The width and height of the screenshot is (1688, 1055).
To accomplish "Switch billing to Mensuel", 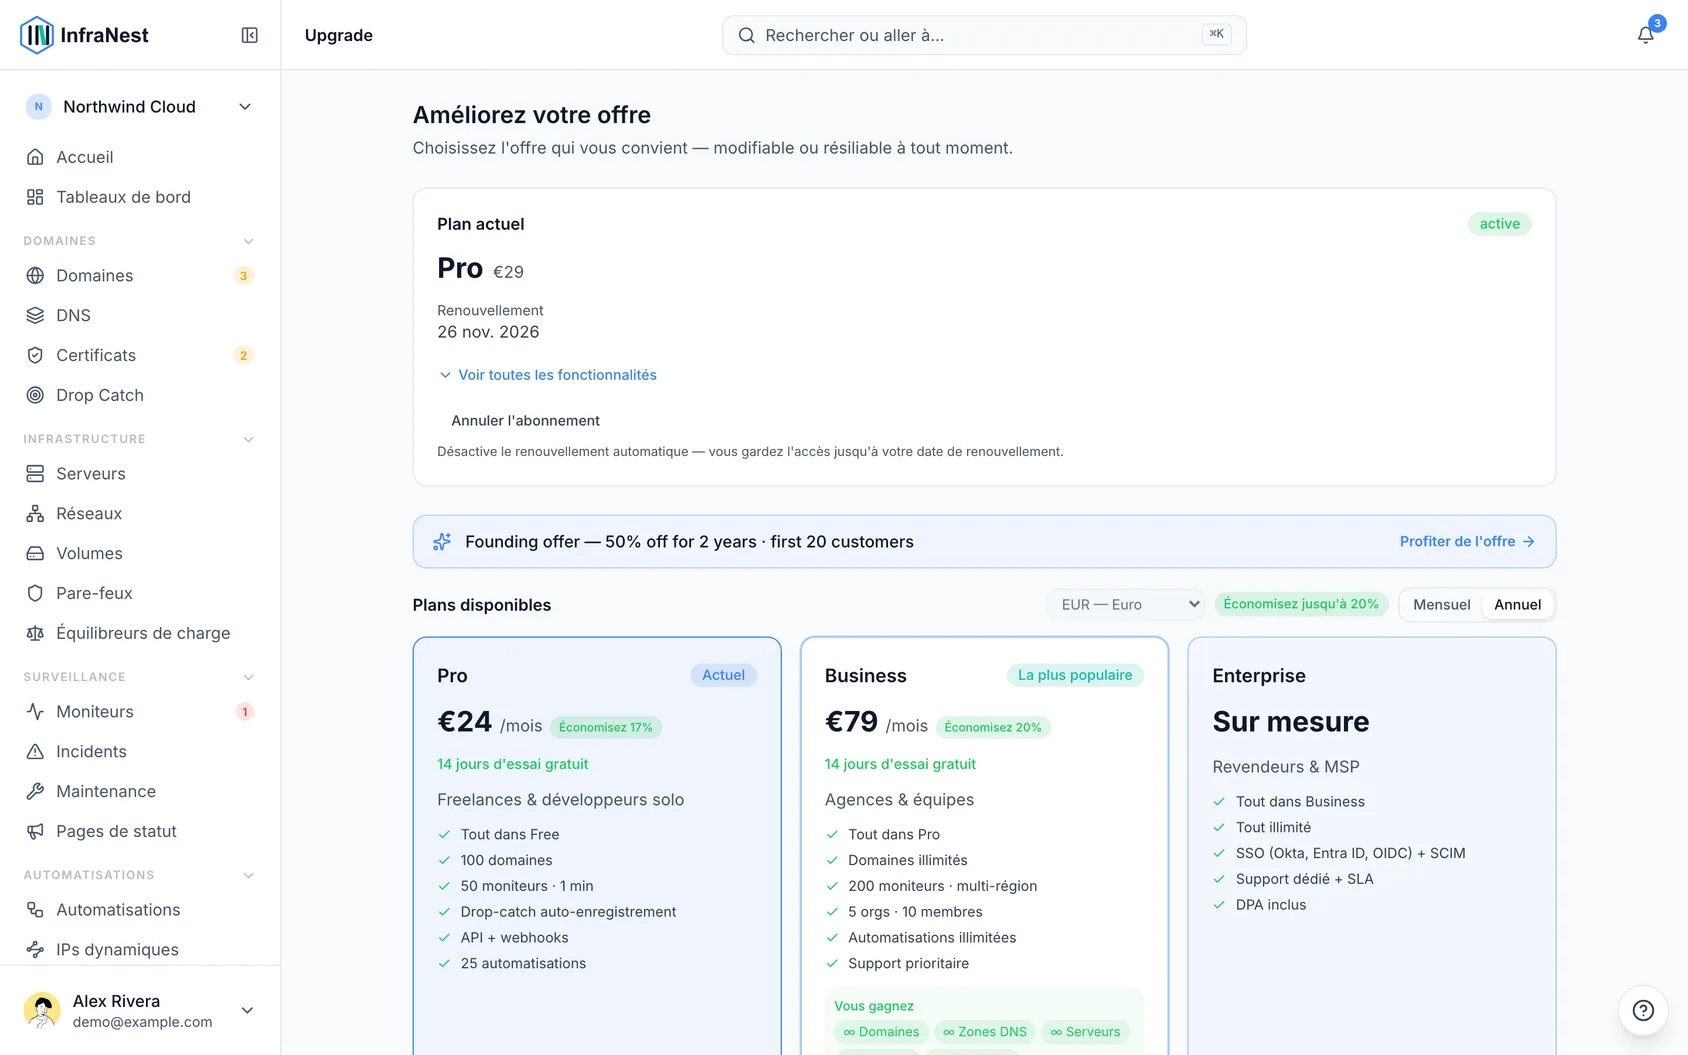I will pos(1441,604).
